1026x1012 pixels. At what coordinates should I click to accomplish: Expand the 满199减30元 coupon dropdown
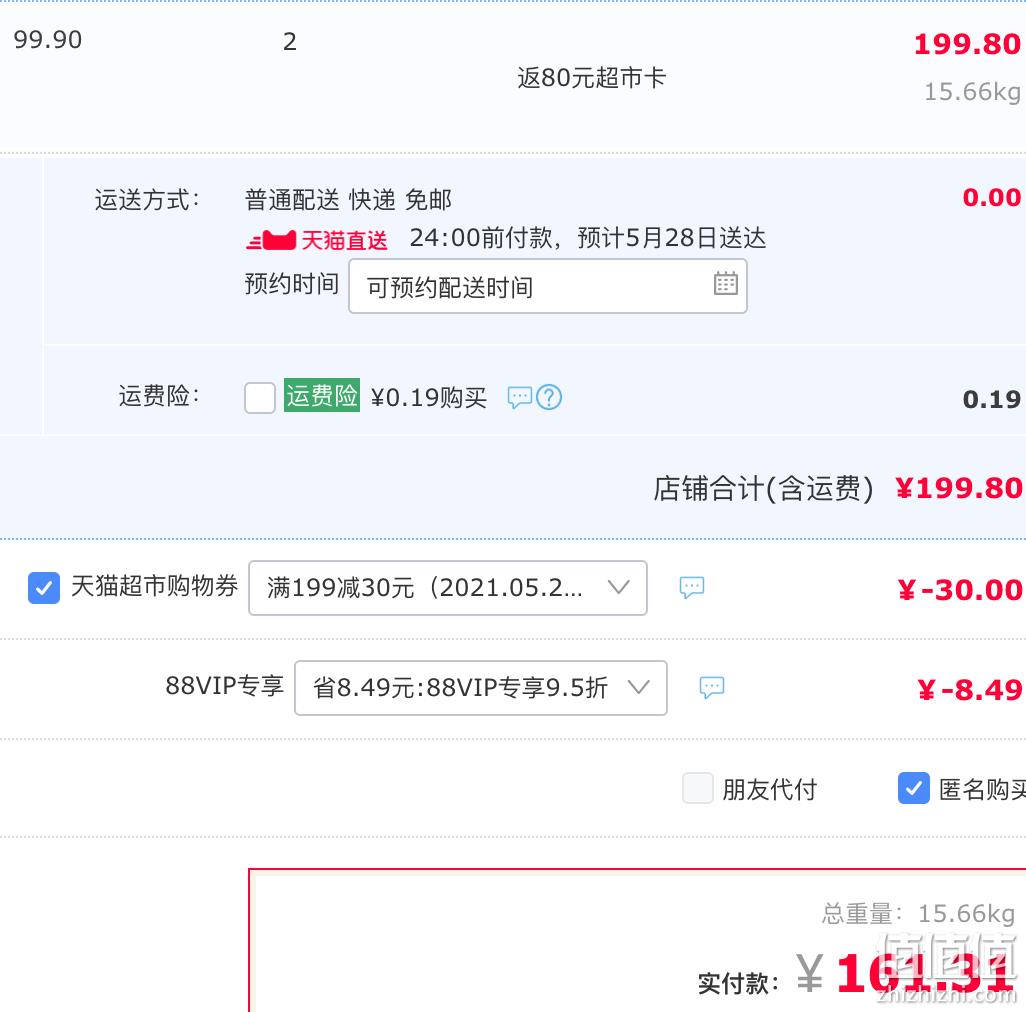[448, 587]
